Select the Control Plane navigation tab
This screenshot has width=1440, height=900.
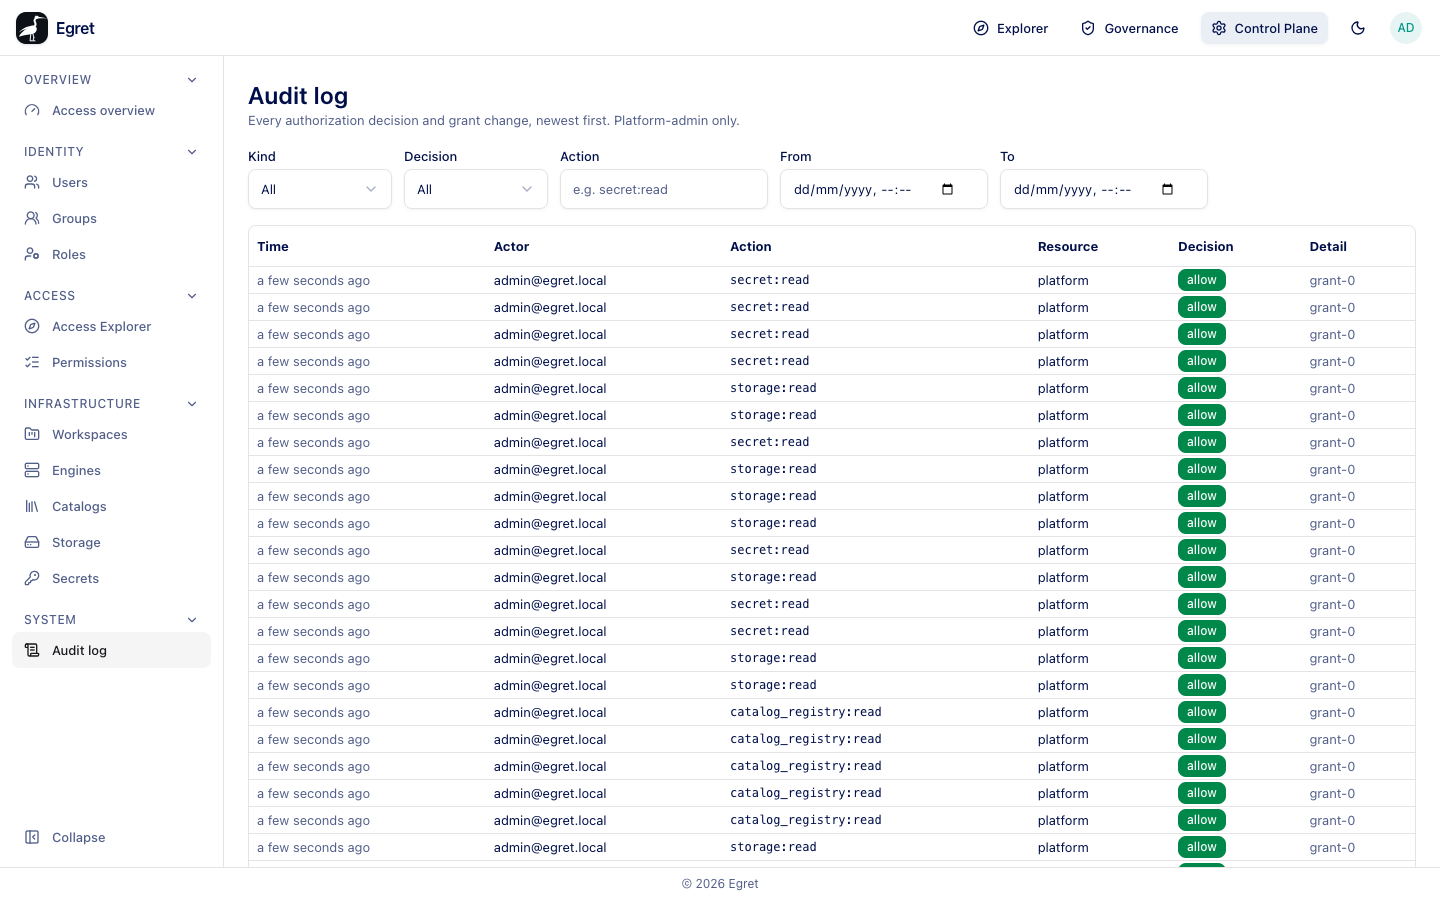click(1264, 28)
